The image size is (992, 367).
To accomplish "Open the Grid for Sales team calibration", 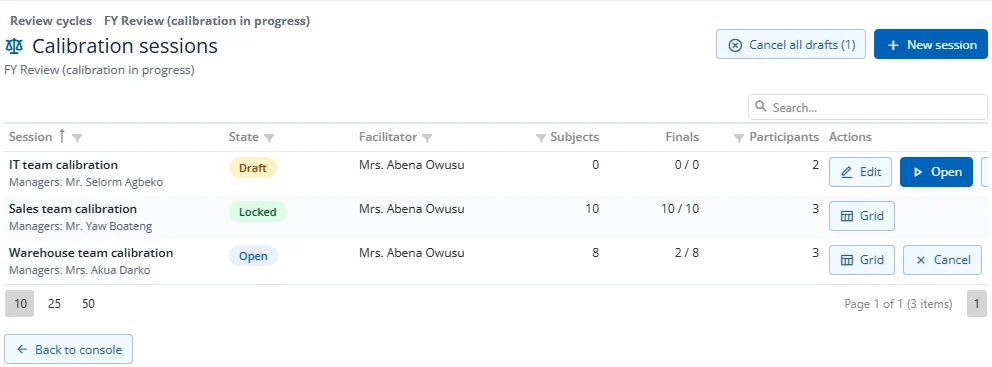I will 862,216.
